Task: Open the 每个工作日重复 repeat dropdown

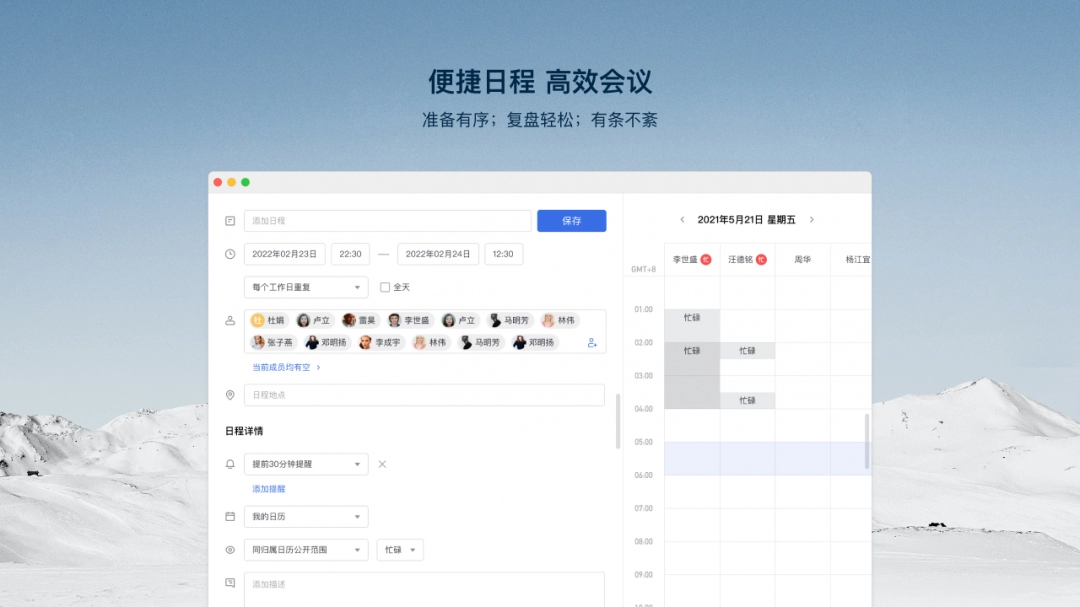Action: [x=305, y=287]
